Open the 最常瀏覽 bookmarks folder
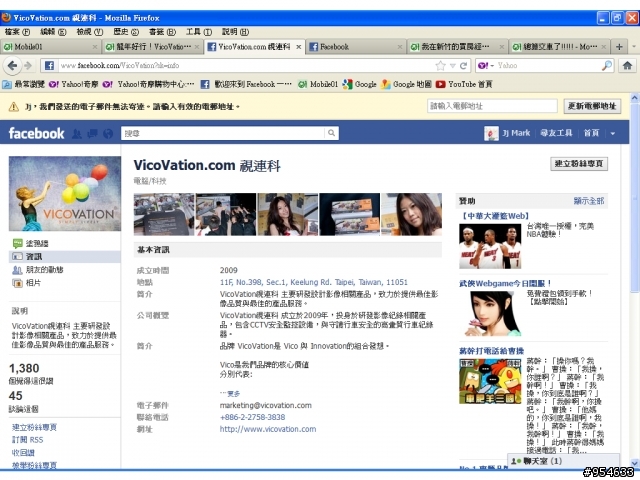The width and height of the screenshot is (640, 480). (23, 84)
